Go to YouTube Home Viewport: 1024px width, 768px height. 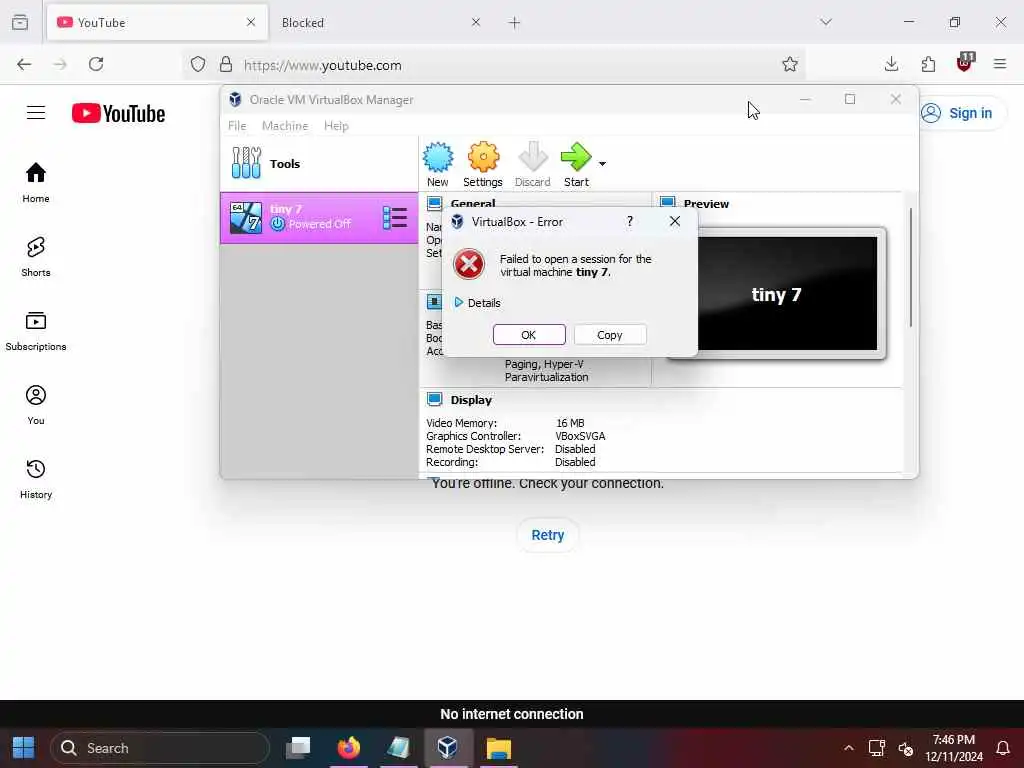36,182
